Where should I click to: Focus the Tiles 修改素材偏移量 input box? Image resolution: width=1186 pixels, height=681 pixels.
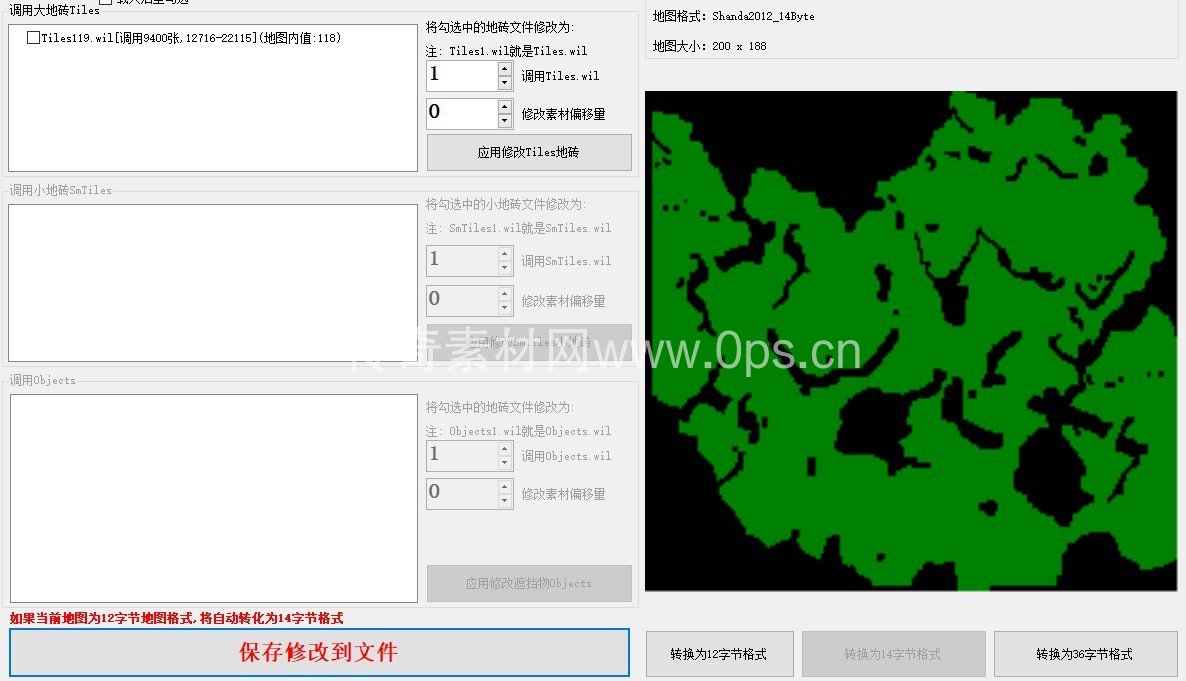(461, 113)
